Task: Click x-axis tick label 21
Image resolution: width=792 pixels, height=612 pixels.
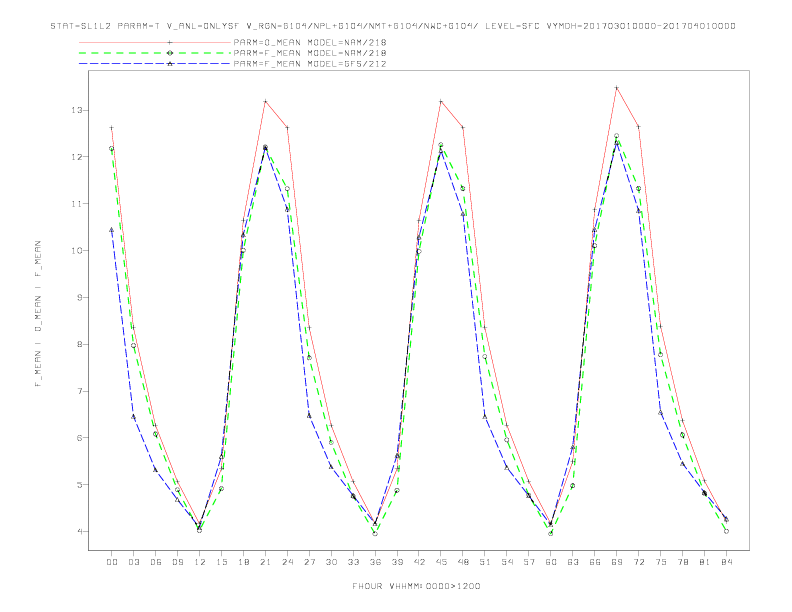Action: 265,562
